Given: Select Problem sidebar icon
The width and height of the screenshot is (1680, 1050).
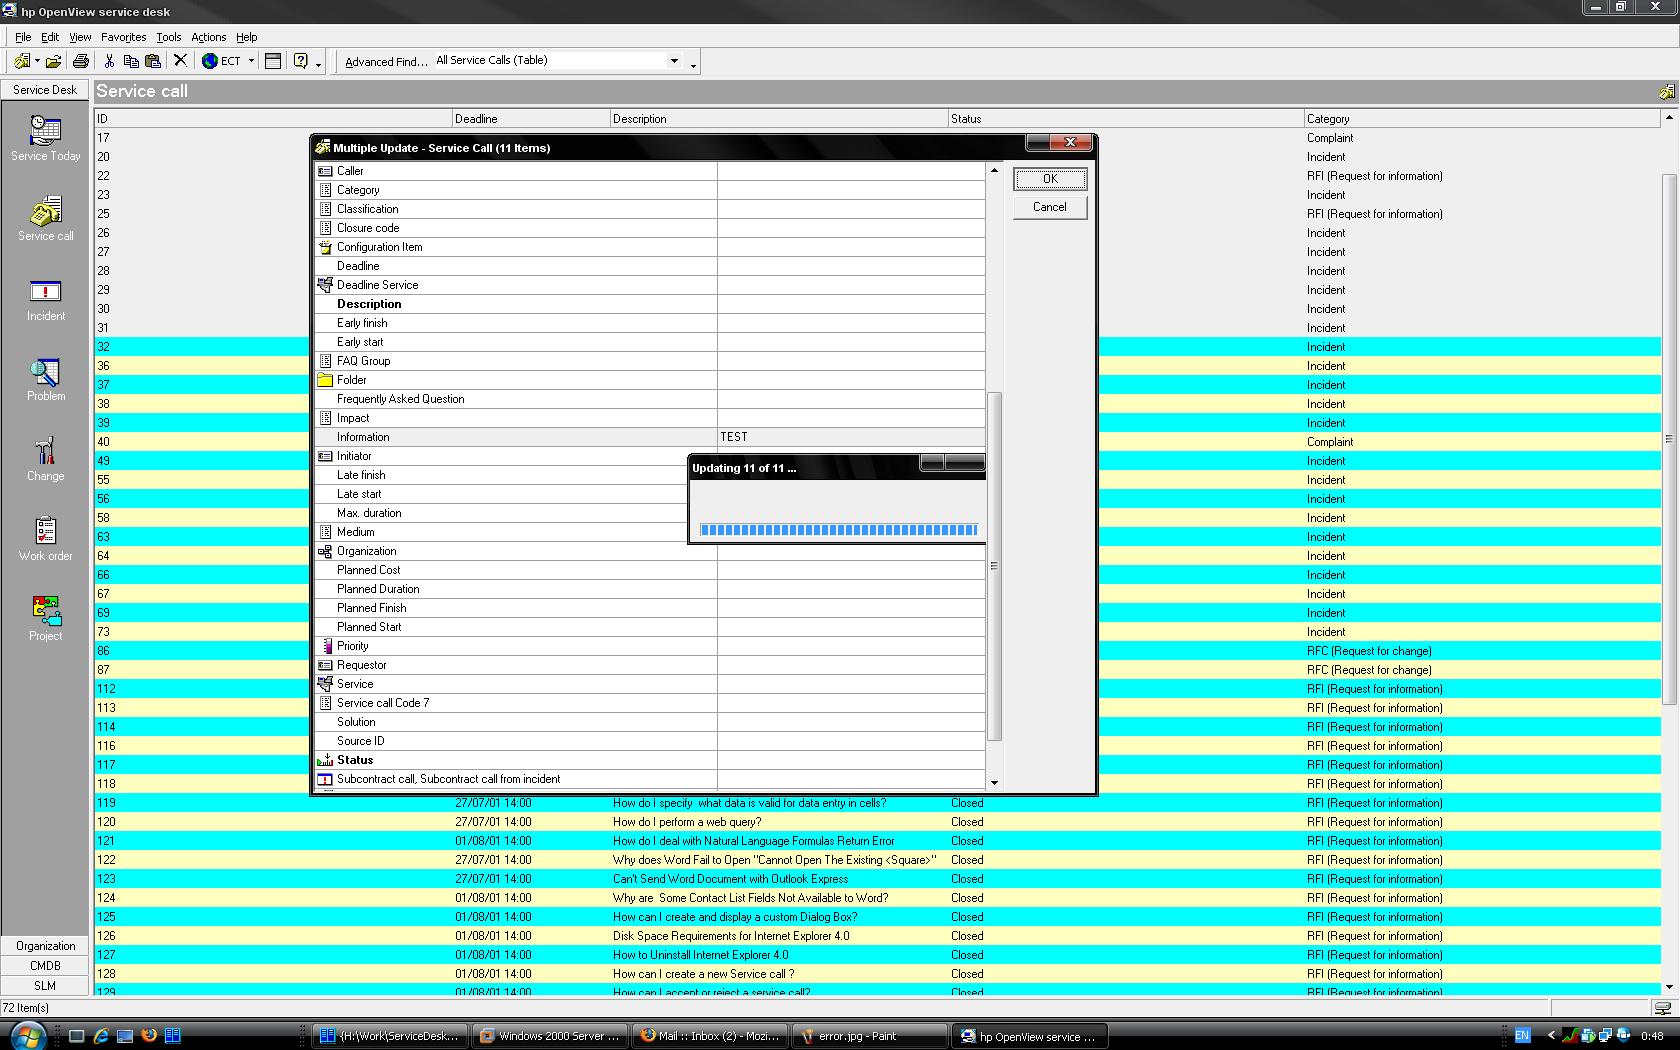Looking at the screenshot, I should [45, 378].
